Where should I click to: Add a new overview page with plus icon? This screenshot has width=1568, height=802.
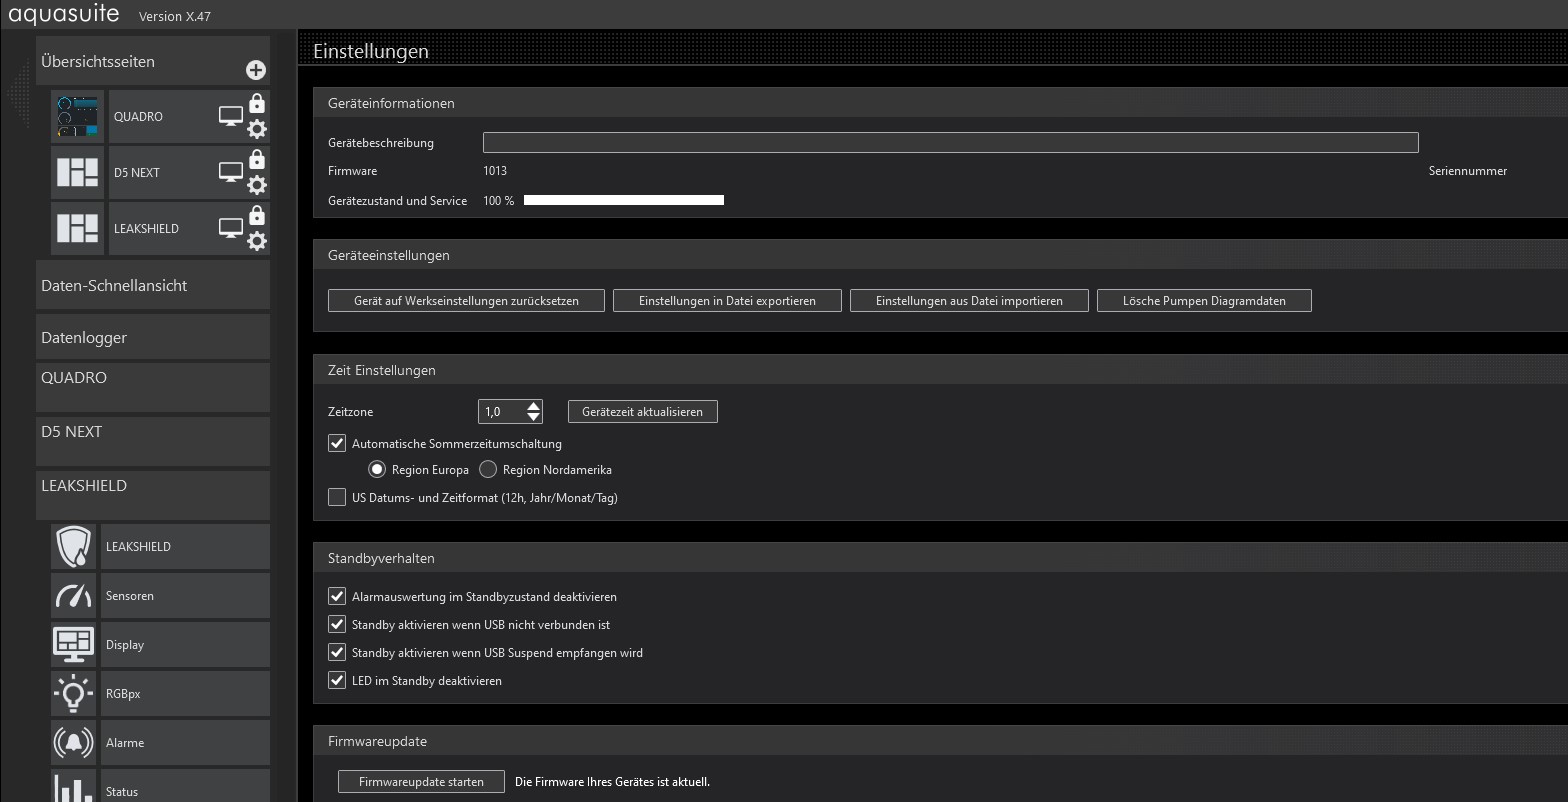coord(256,70)
